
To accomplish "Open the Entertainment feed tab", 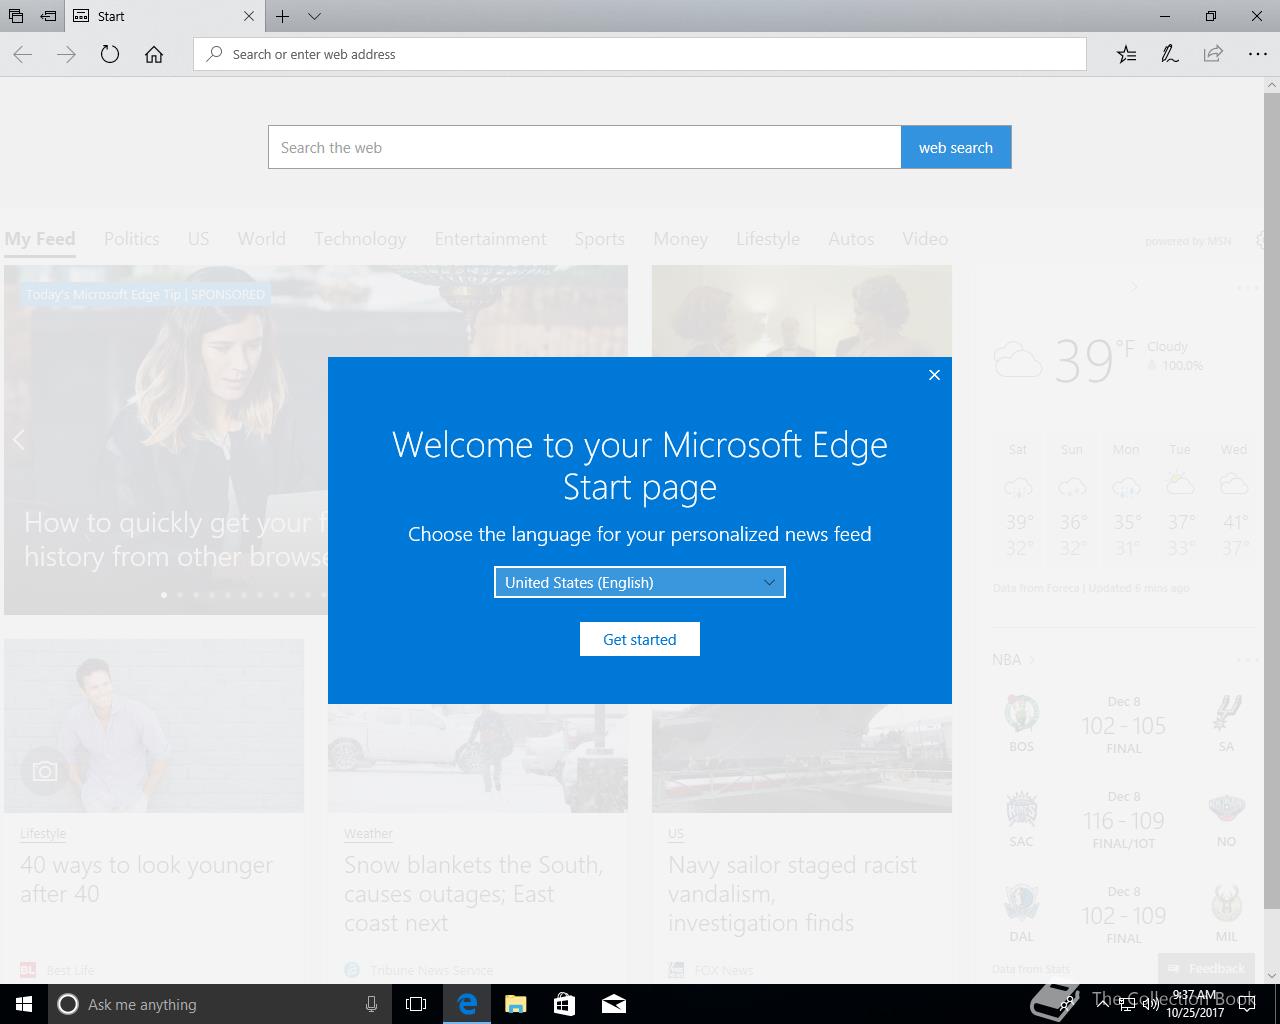I will coord(491,239).
